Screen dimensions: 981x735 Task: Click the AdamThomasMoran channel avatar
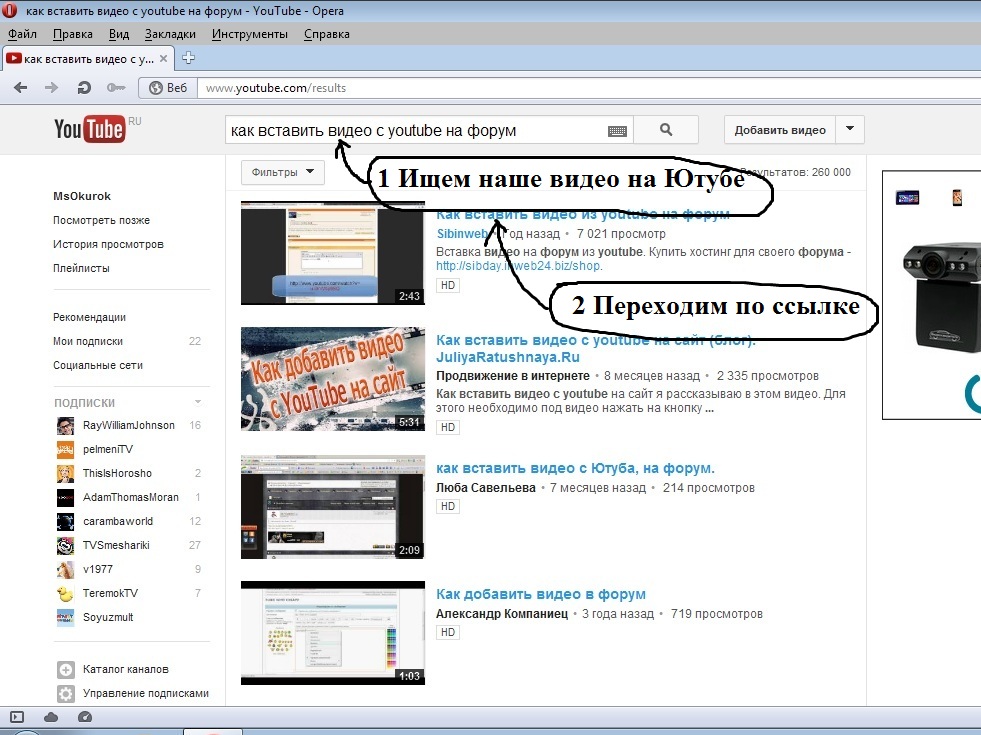[x=65, y=497]
